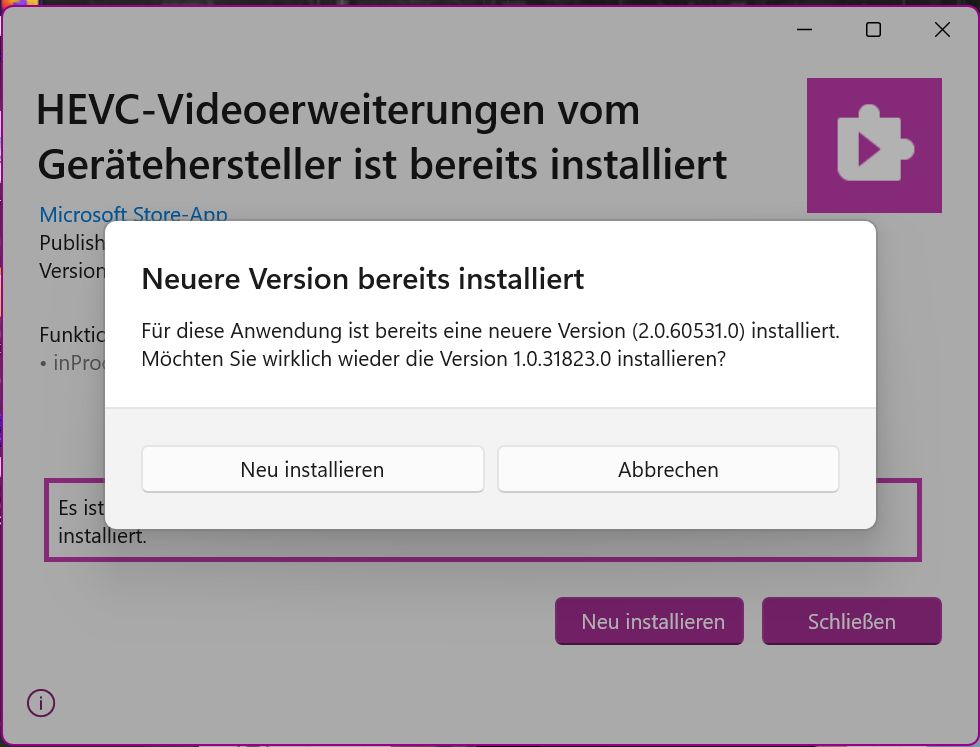Click the purple Neu installieren button
This screenshot has height=747, width=980.
tap(649, 621)
